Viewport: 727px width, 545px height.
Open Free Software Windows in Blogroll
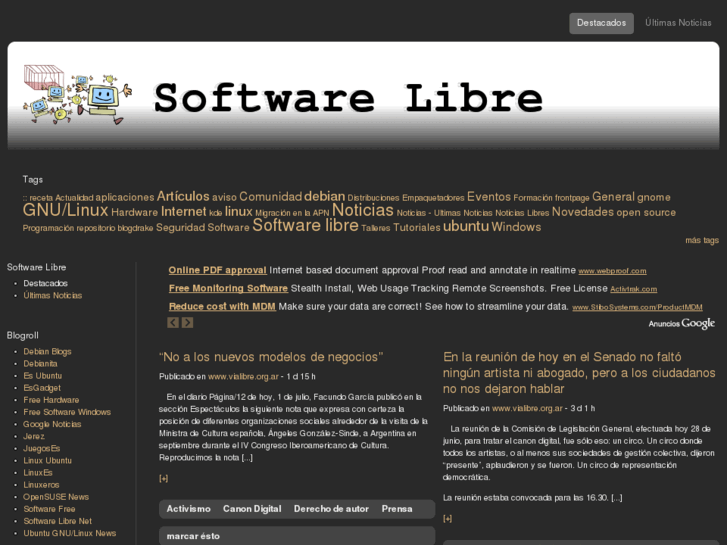(67, 412)
